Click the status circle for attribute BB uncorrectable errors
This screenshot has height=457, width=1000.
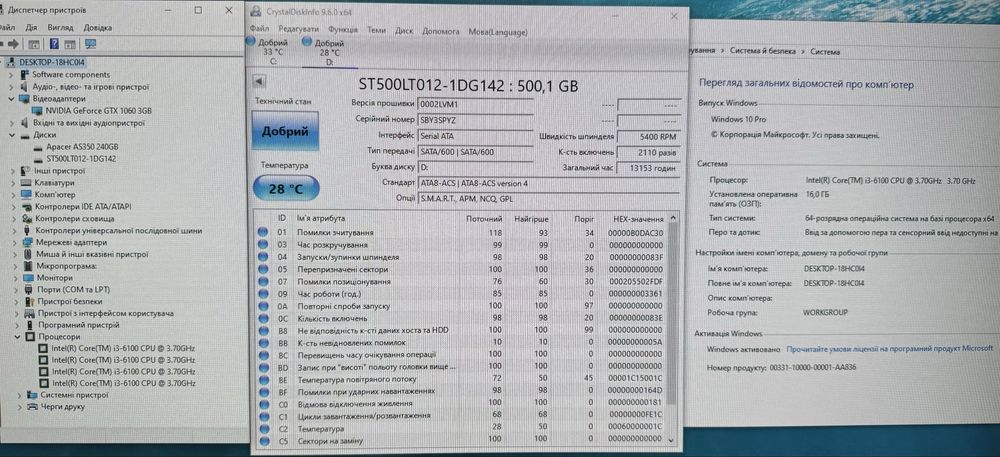pyautogui.click(x=263, y=342)
